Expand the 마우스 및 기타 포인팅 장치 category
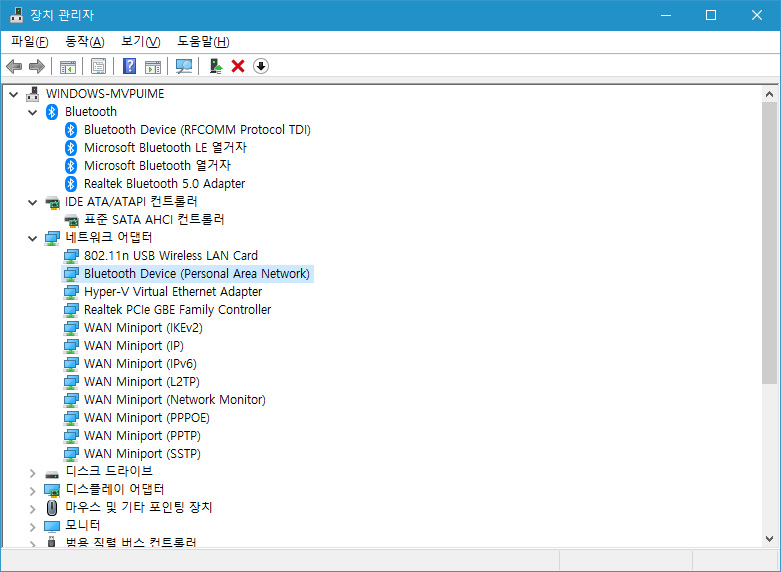 coord(33,509)
